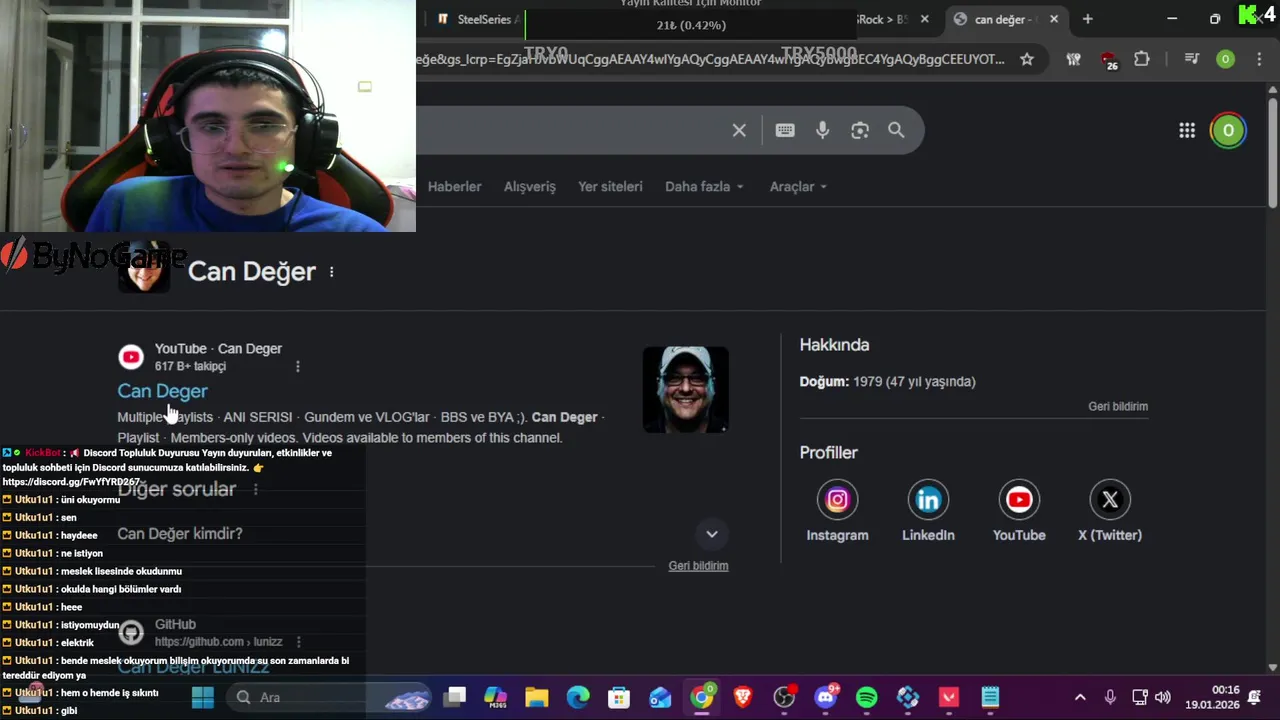The width and height of the screenshot is (1280, 720).
Task: Expand the Daha fazla dropdown
Action: pos(704,187)
